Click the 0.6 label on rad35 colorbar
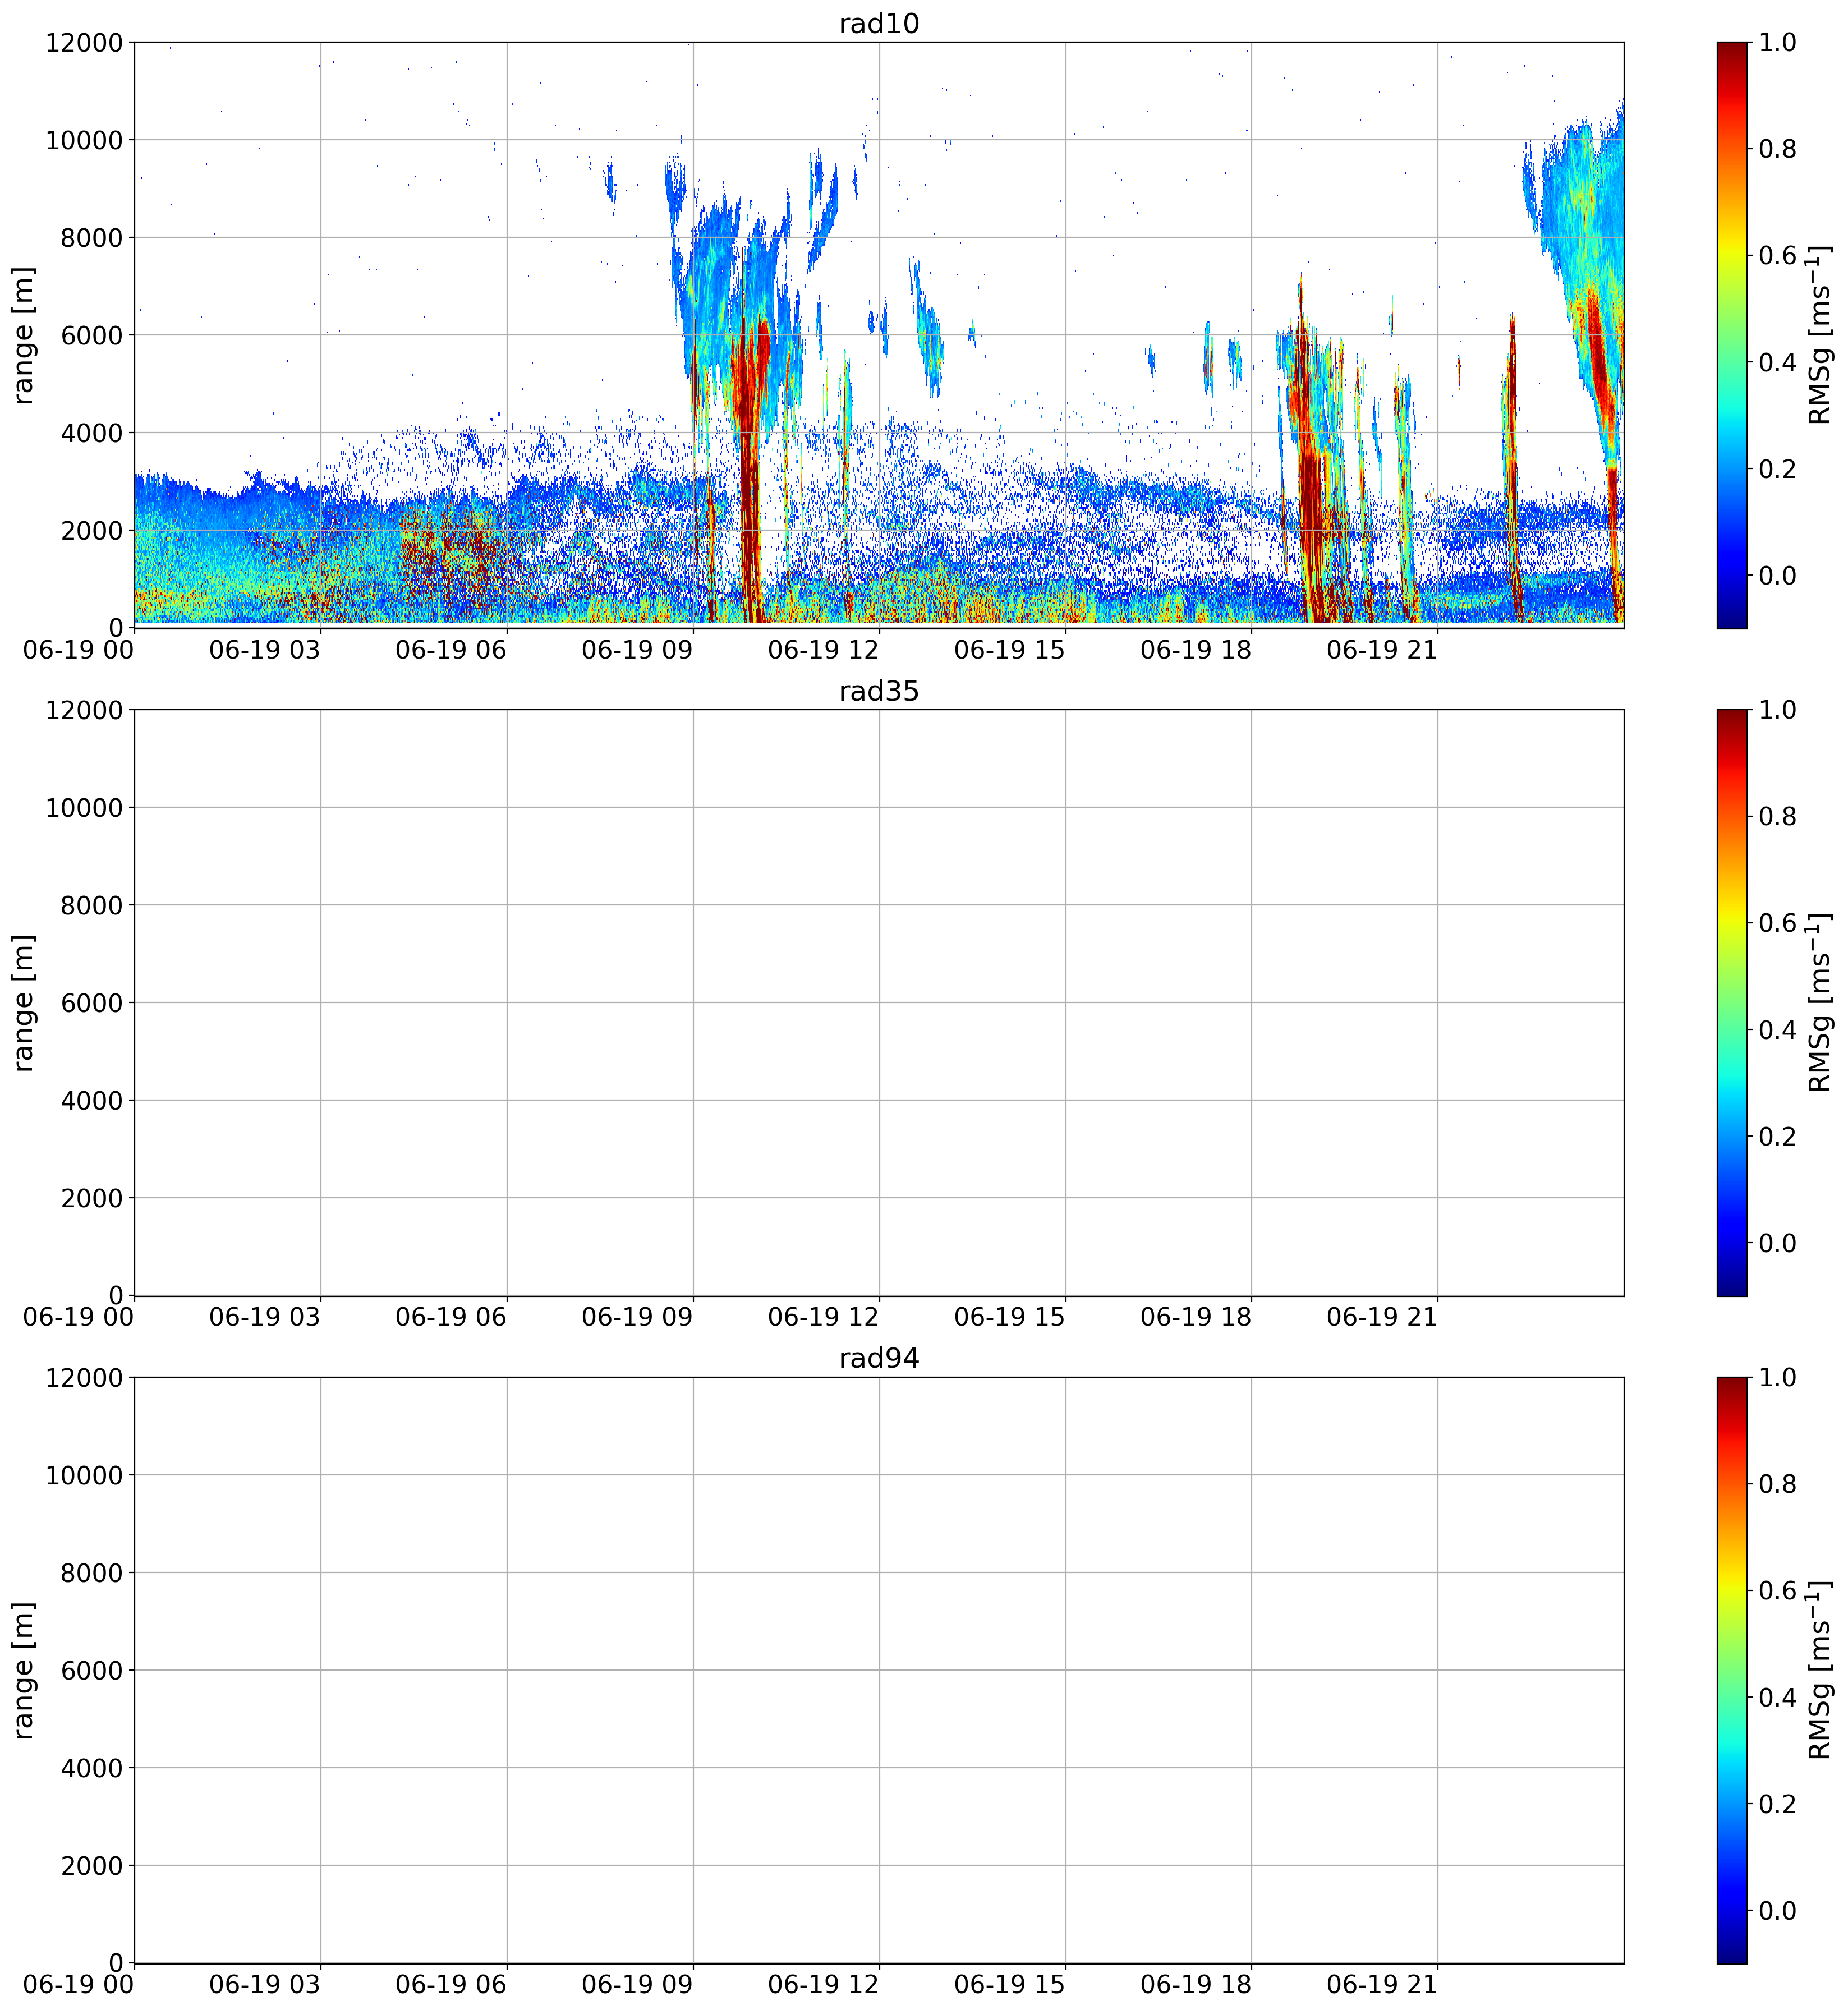Viewport: 1848px width, 2010px height. [x=1777, y=923]
